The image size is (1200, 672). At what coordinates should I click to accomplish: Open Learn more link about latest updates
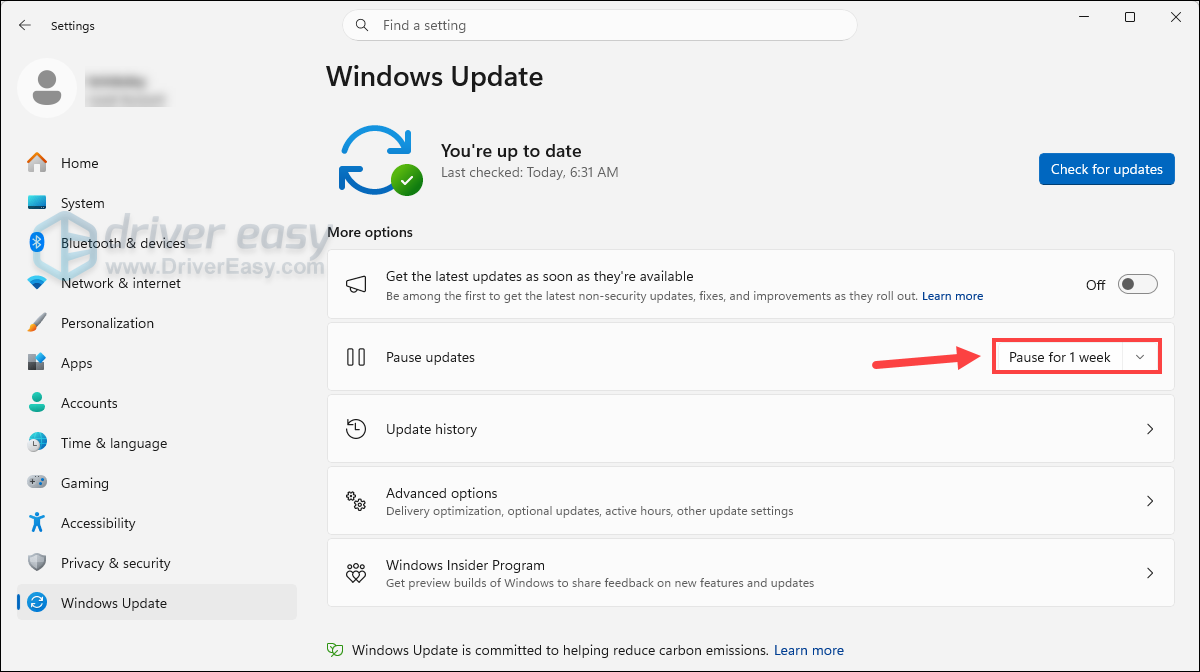952,296
